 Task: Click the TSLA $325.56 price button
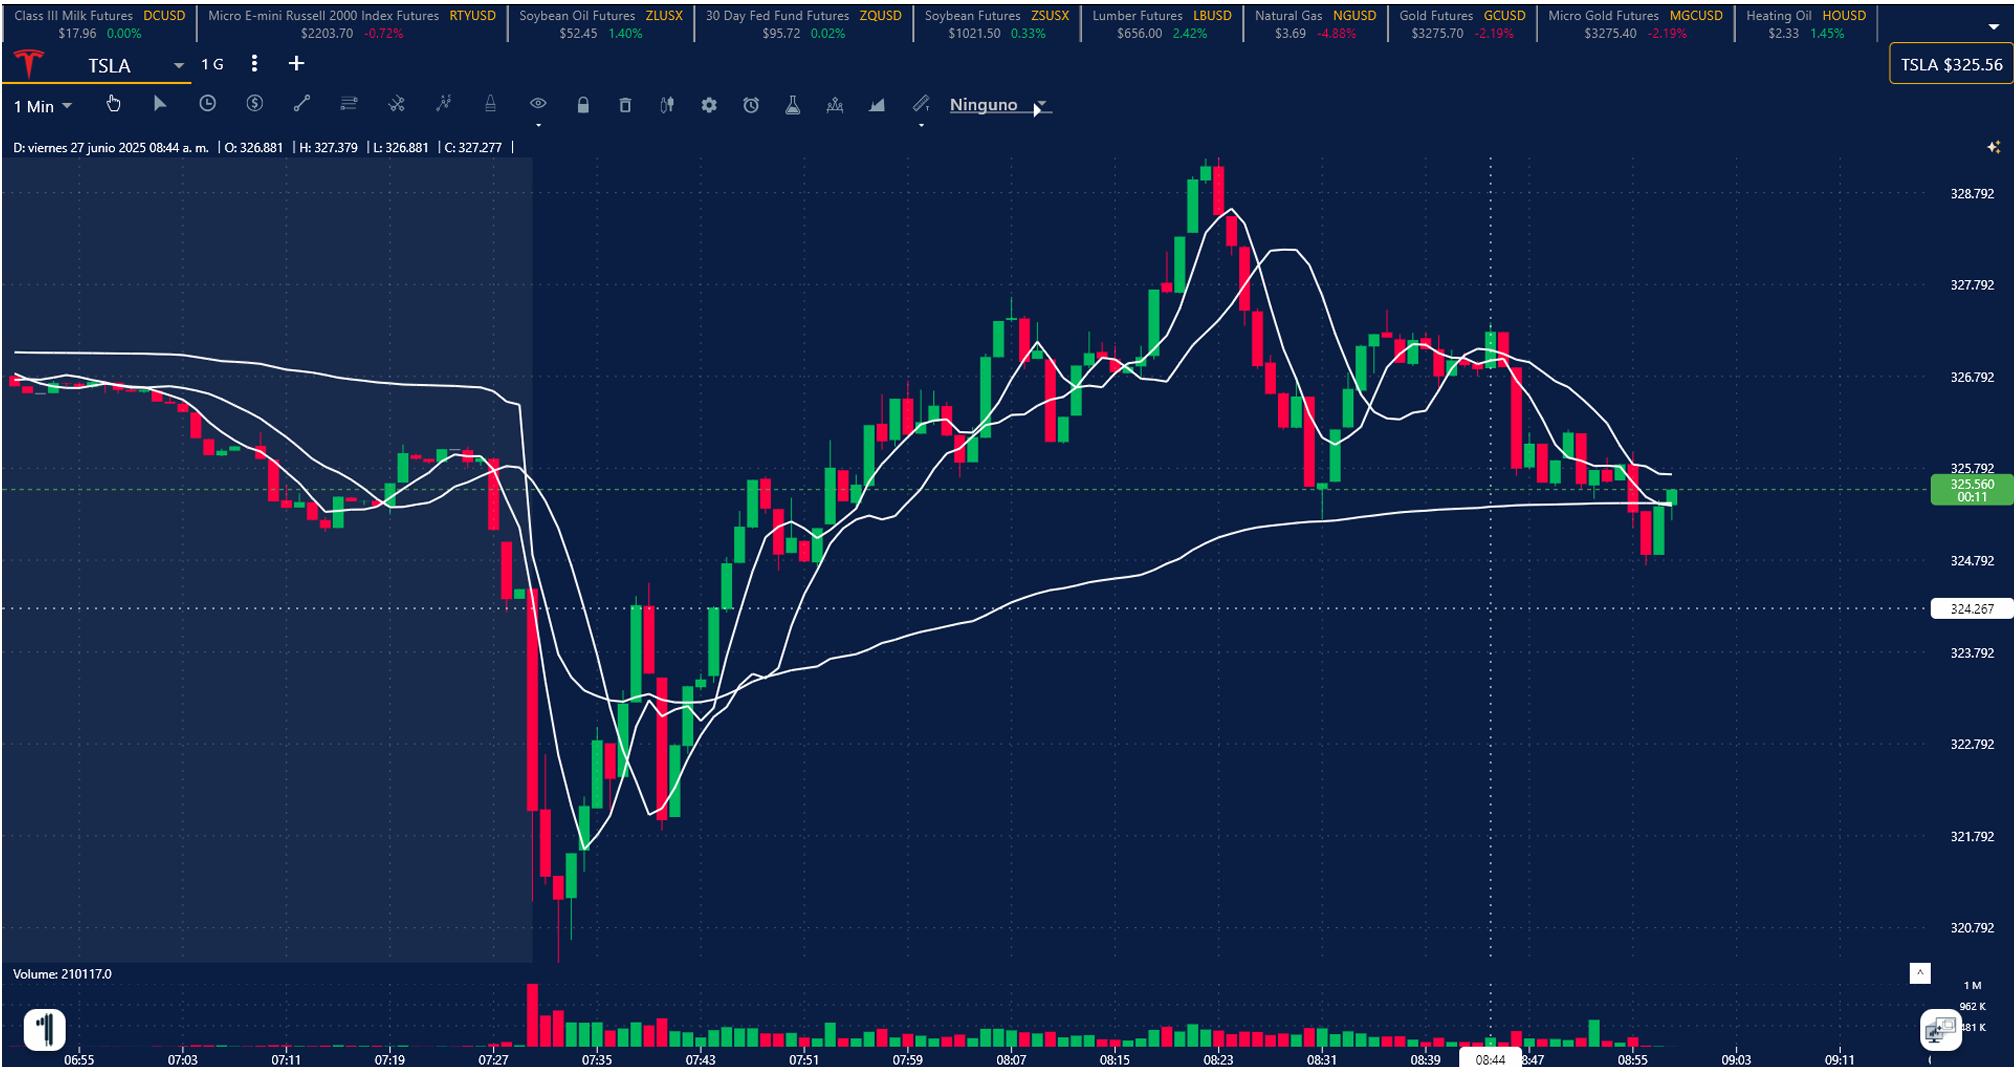[x=1950, y=65]
